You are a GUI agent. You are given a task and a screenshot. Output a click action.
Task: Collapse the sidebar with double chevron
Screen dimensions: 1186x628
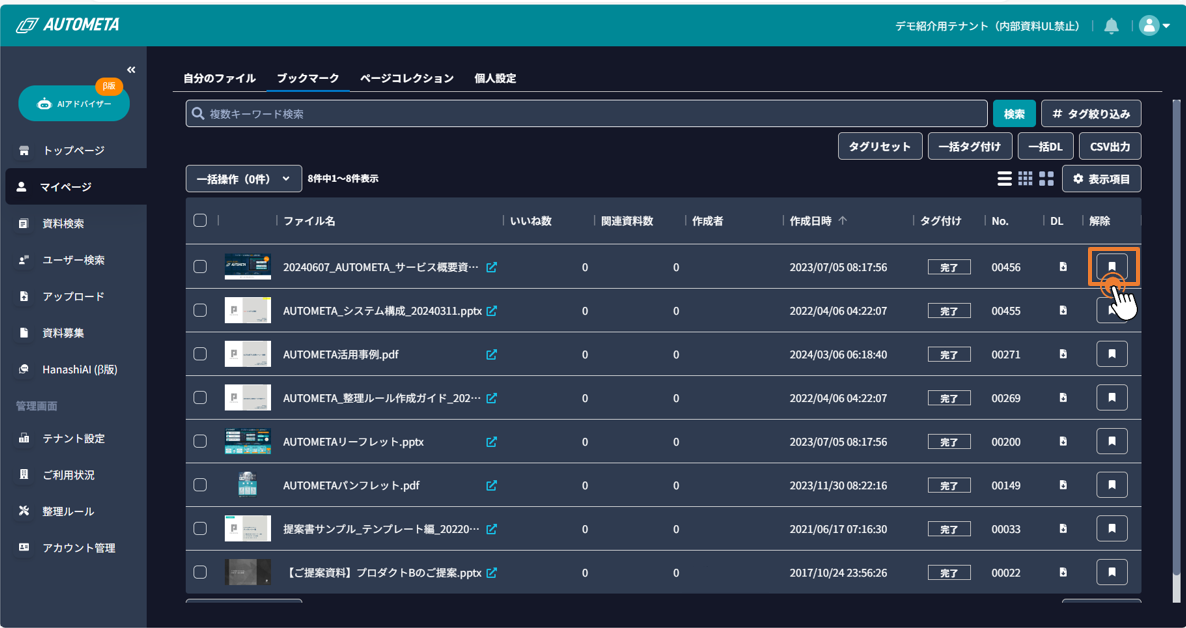point(131,70)
